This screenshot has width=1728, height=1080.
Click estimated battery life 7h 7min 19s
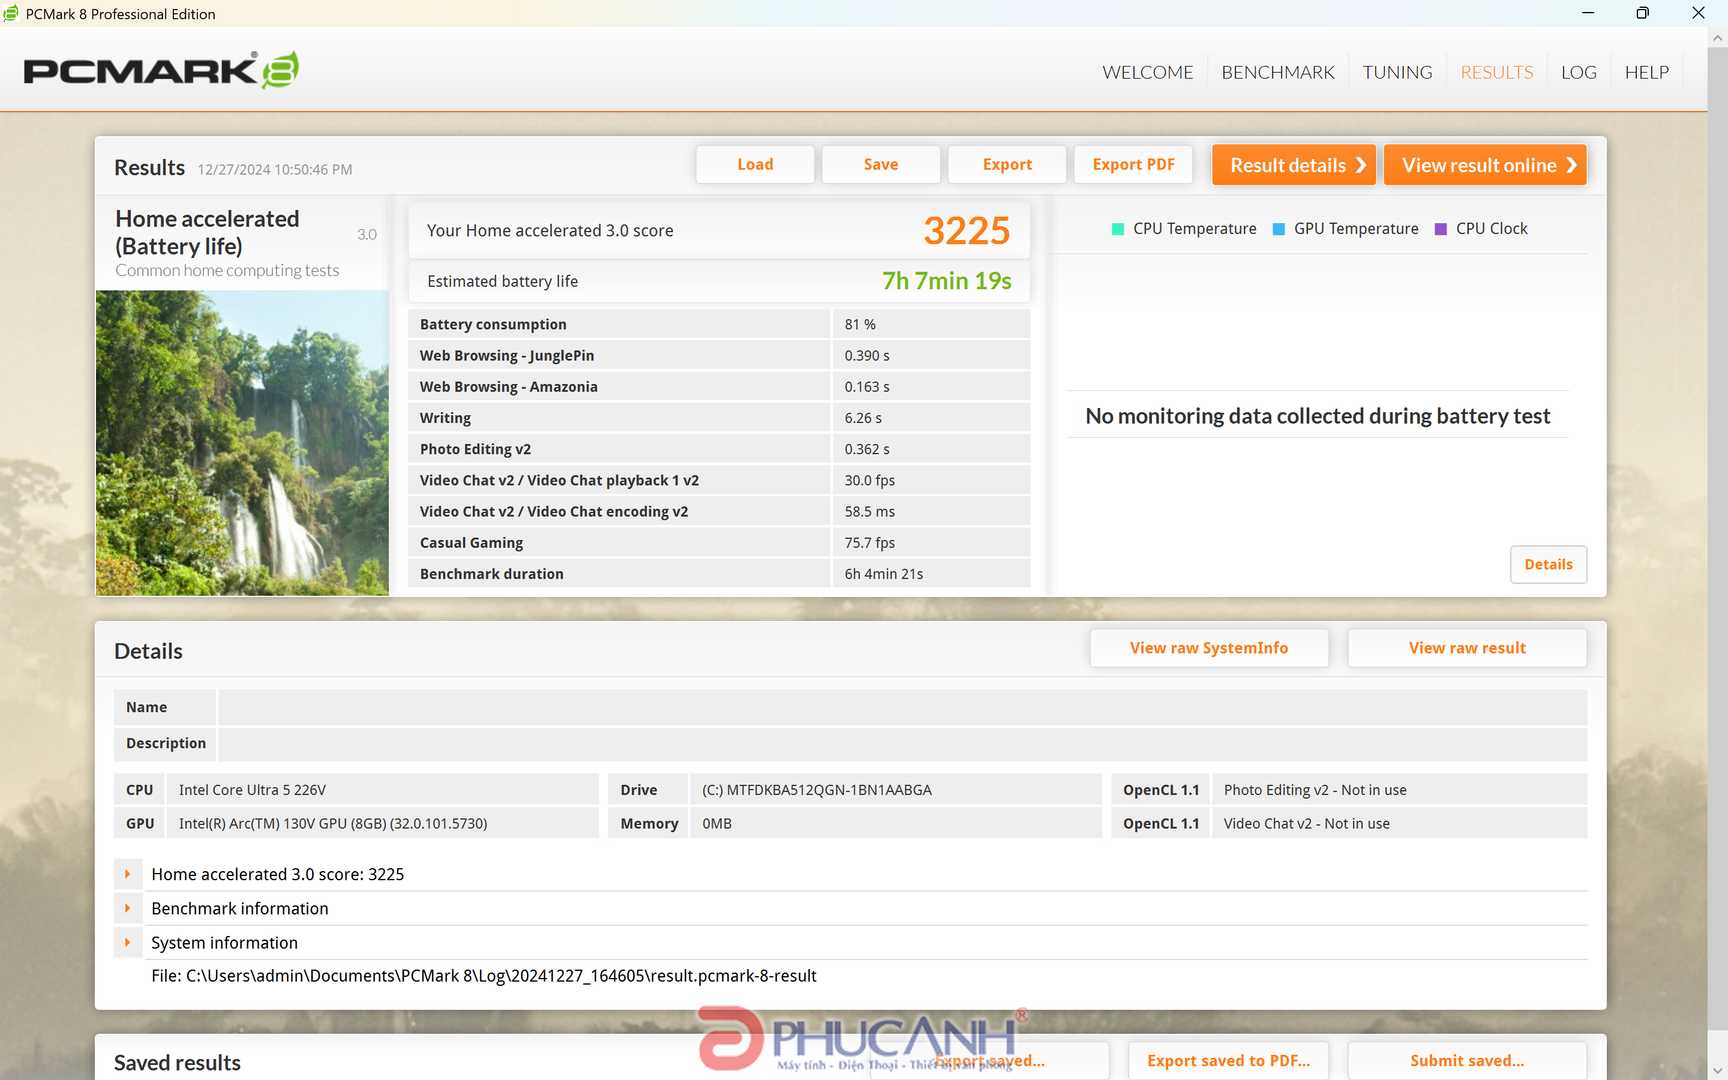tap(946, 281)
